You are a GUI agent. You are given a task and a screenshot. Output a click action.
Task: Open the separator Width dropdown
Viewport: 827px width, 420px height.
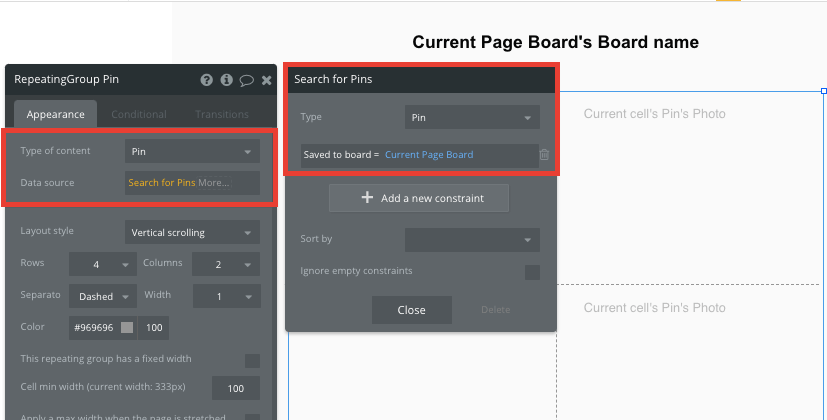tap(227, 296)
